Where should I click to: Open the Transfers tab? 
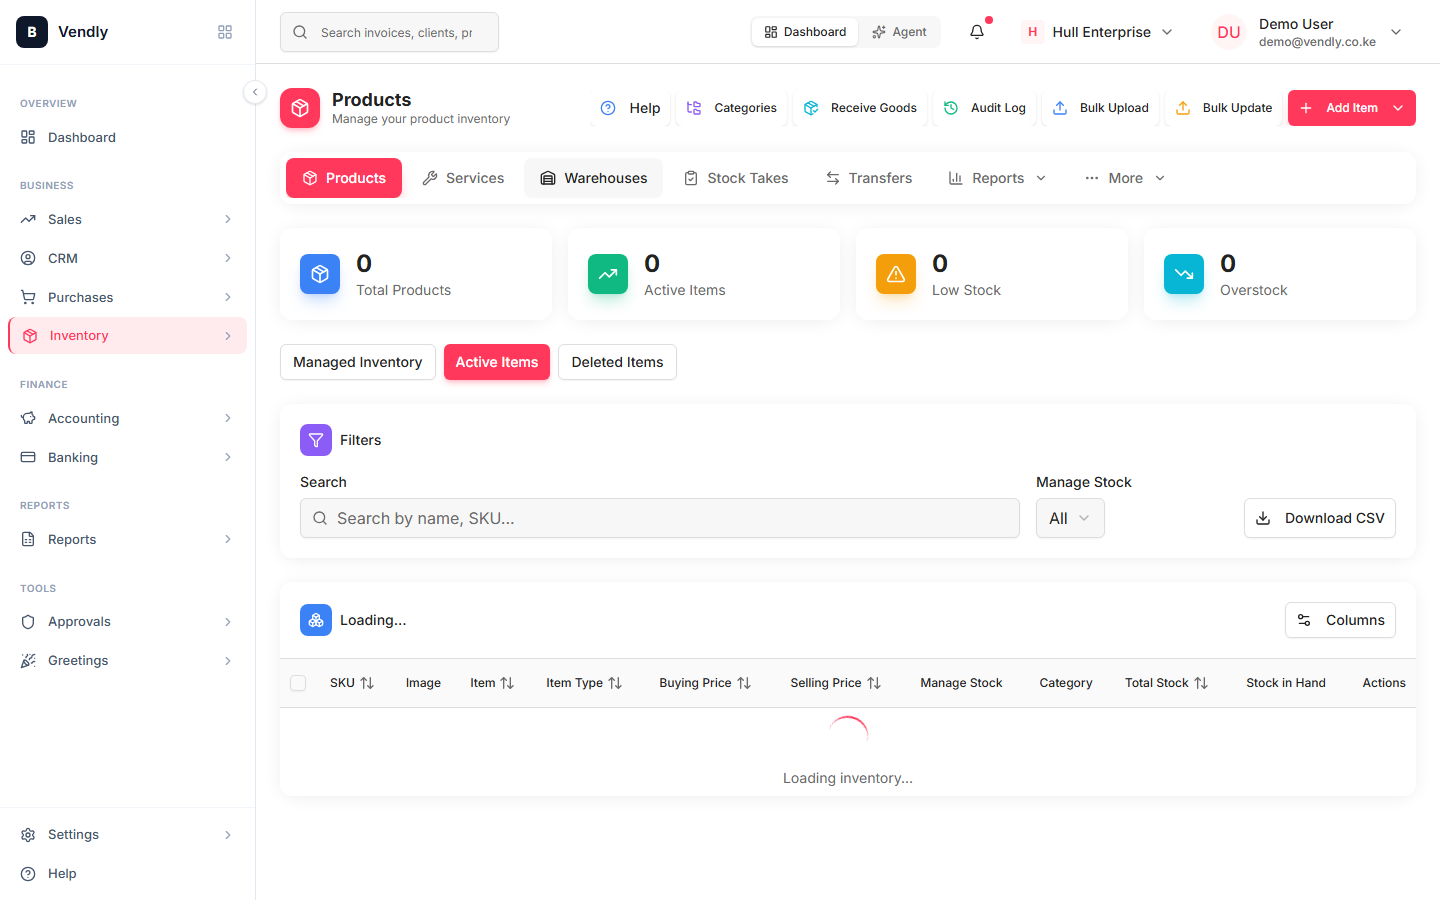(868, 178)
